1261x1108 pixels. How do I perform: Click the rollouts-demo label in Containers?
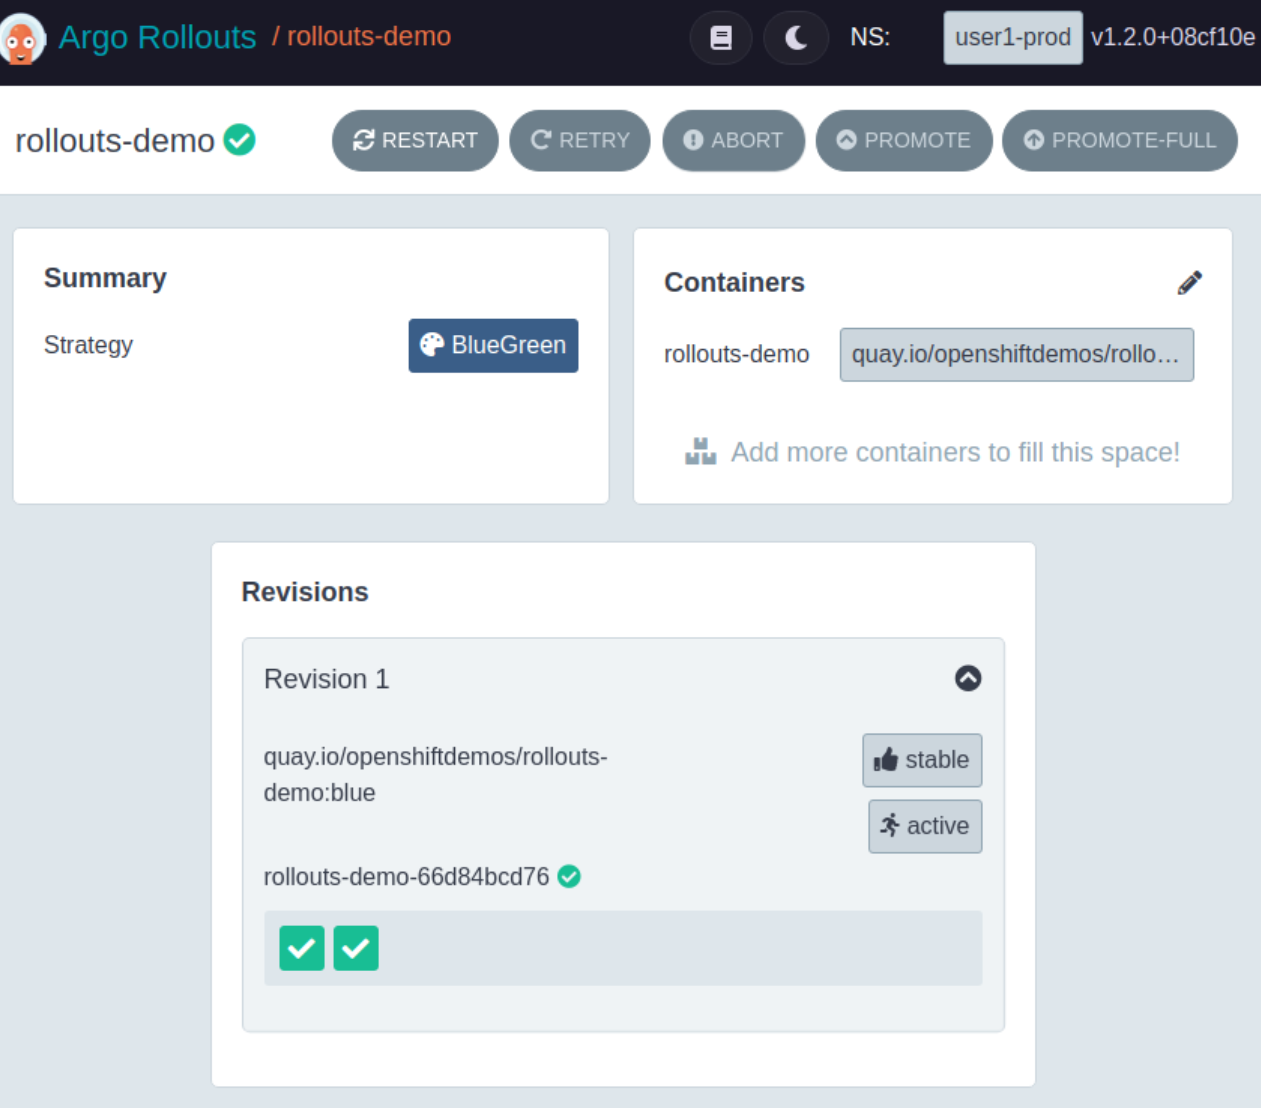(x=737, y=354)
